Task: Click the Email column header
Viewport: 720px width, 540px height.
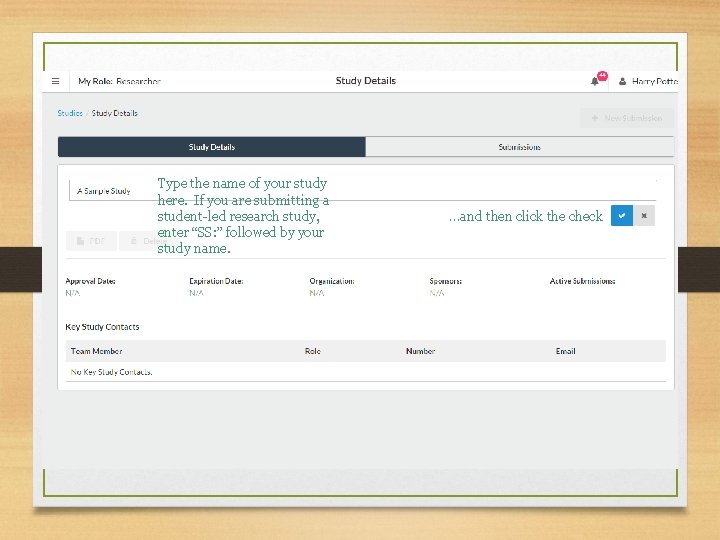Action: point(565,351)
